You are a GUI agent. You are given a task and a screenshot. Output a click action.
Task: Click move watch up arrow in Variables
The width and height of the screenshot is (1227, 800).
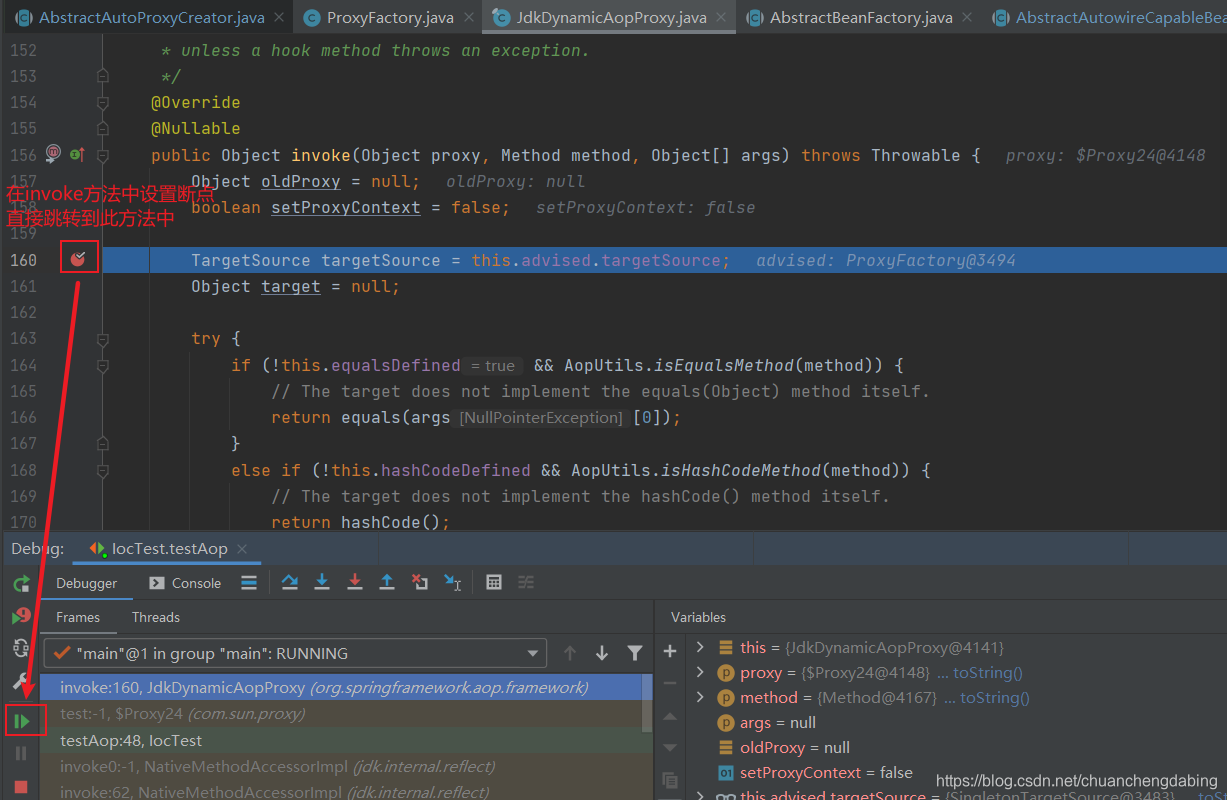(670, 716)
